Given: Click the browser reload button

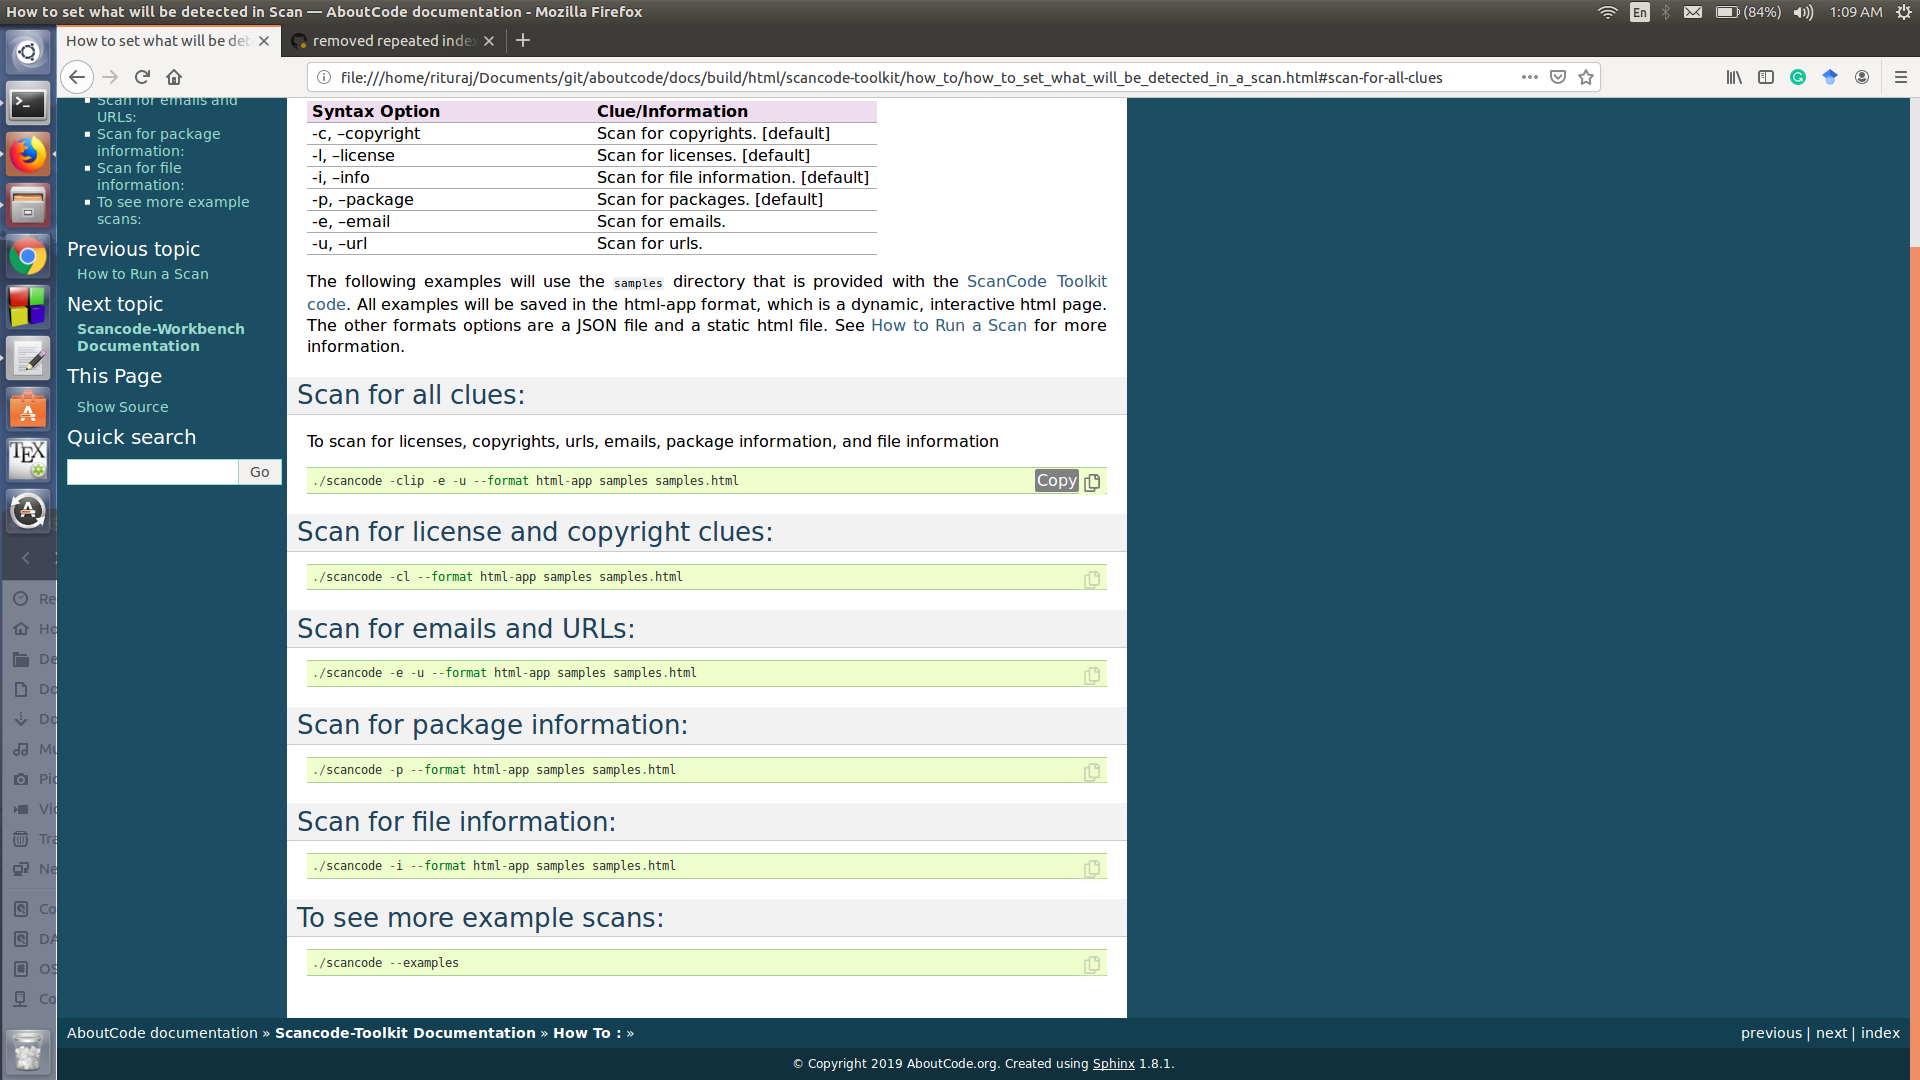Looking at the screenshot, I should [x=142, y=77].
